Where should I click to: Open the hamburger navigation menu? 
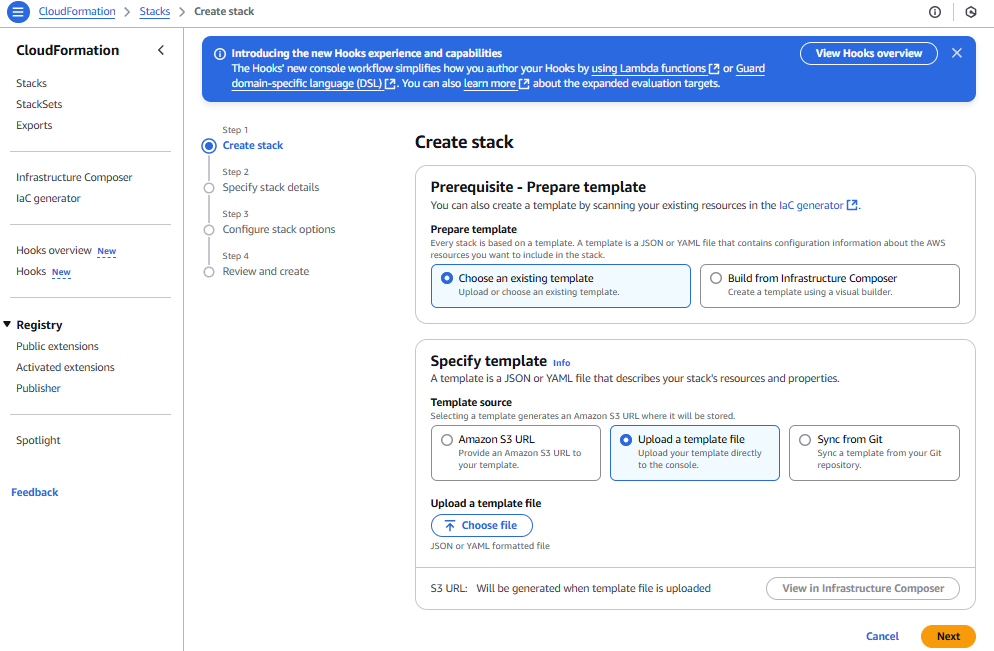pos(18,11)
